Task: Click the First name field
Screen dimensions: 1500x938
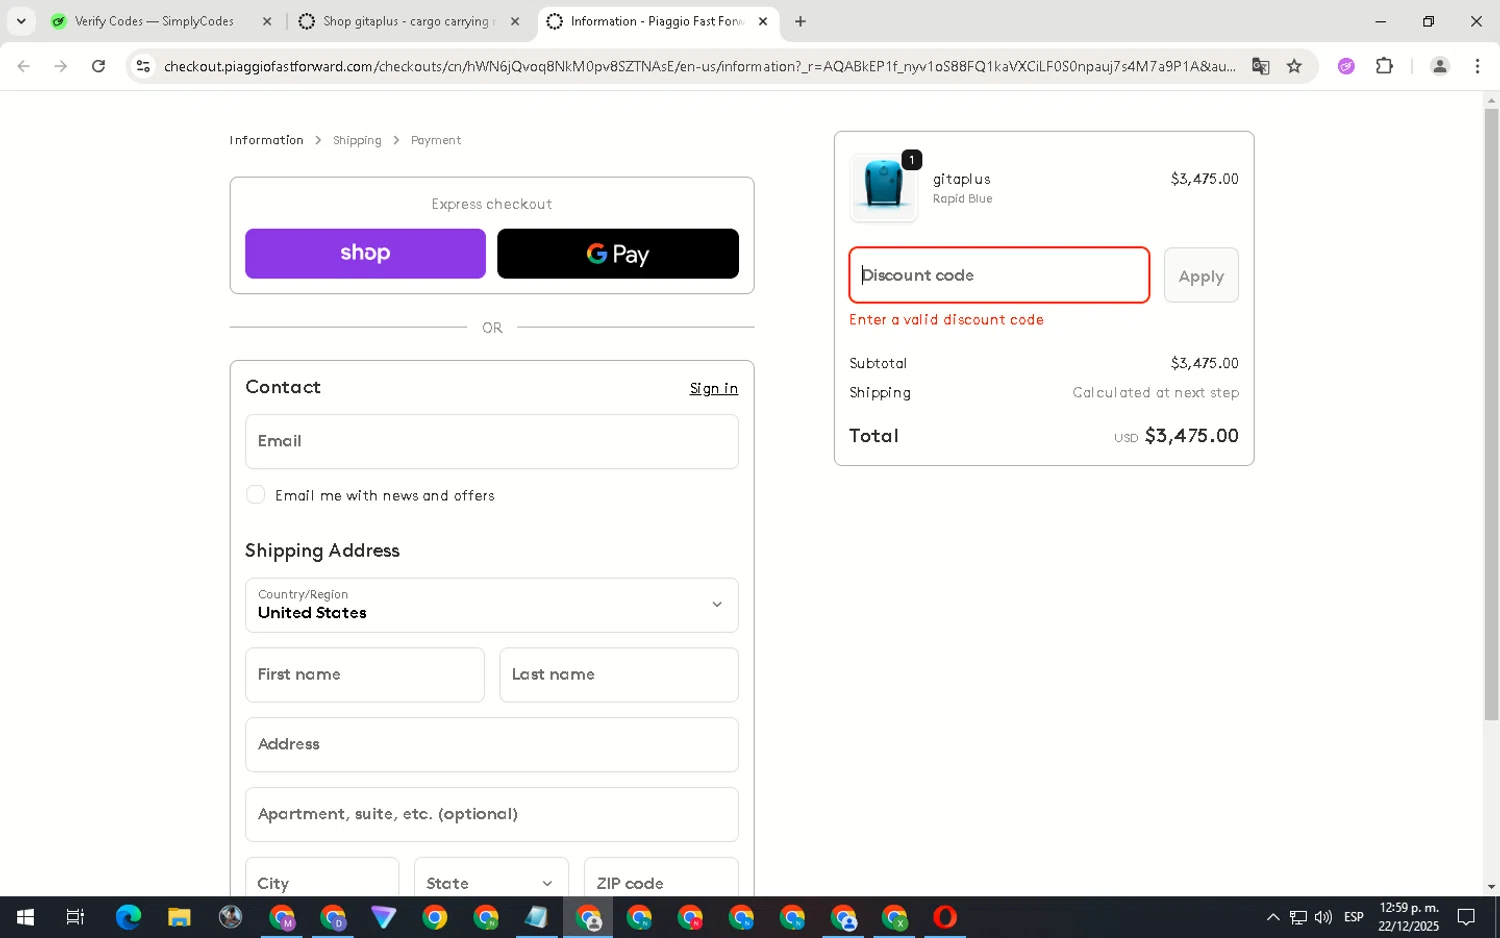Action: point(365,675)
